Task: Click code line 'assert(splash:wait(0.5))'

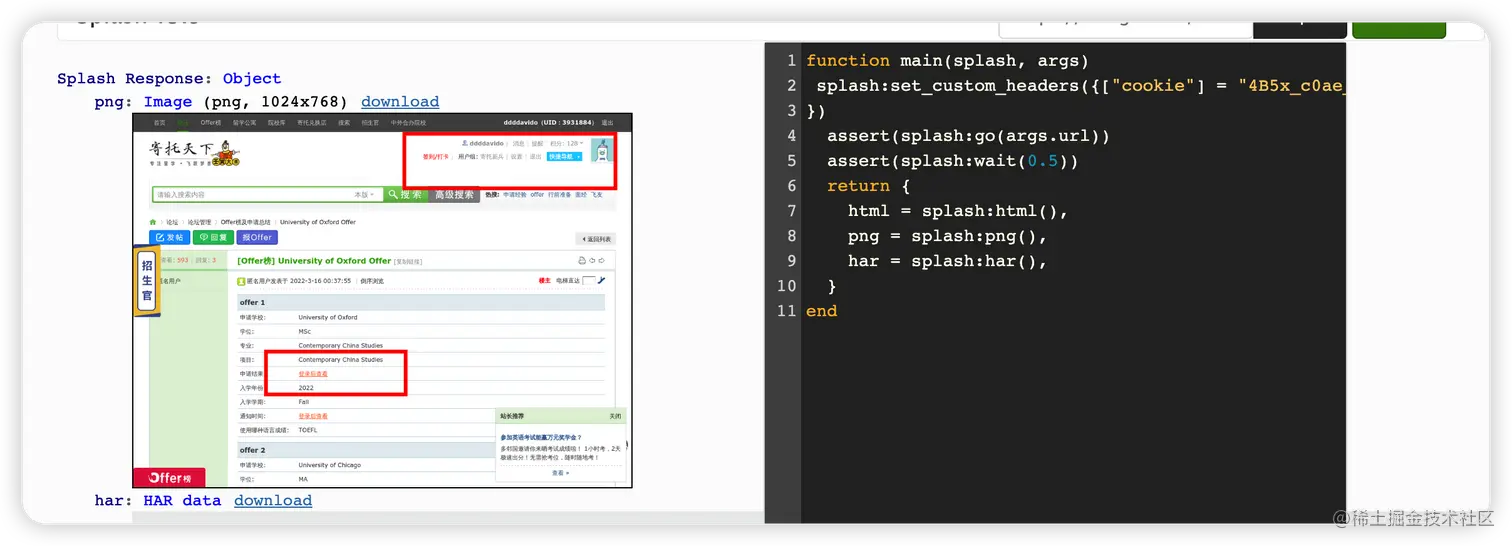Action: pos(952,161)
